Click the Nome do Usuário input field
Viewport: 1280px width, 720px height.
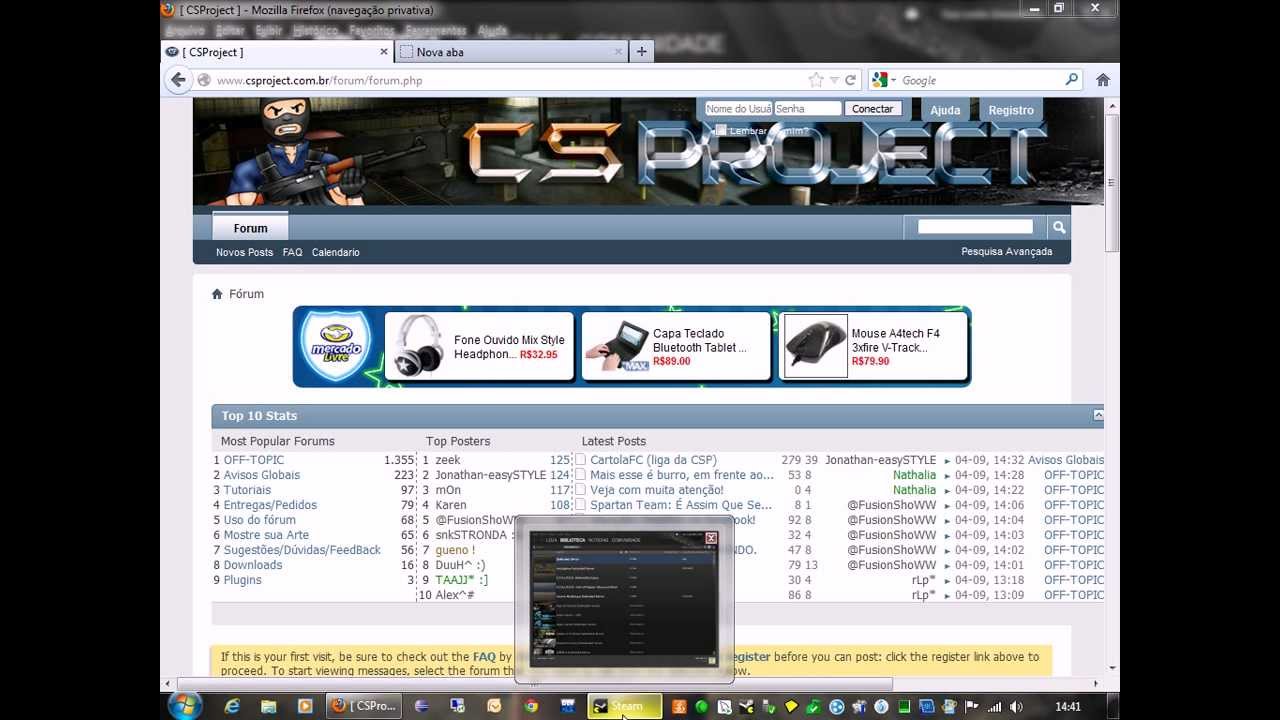(738, 109)
